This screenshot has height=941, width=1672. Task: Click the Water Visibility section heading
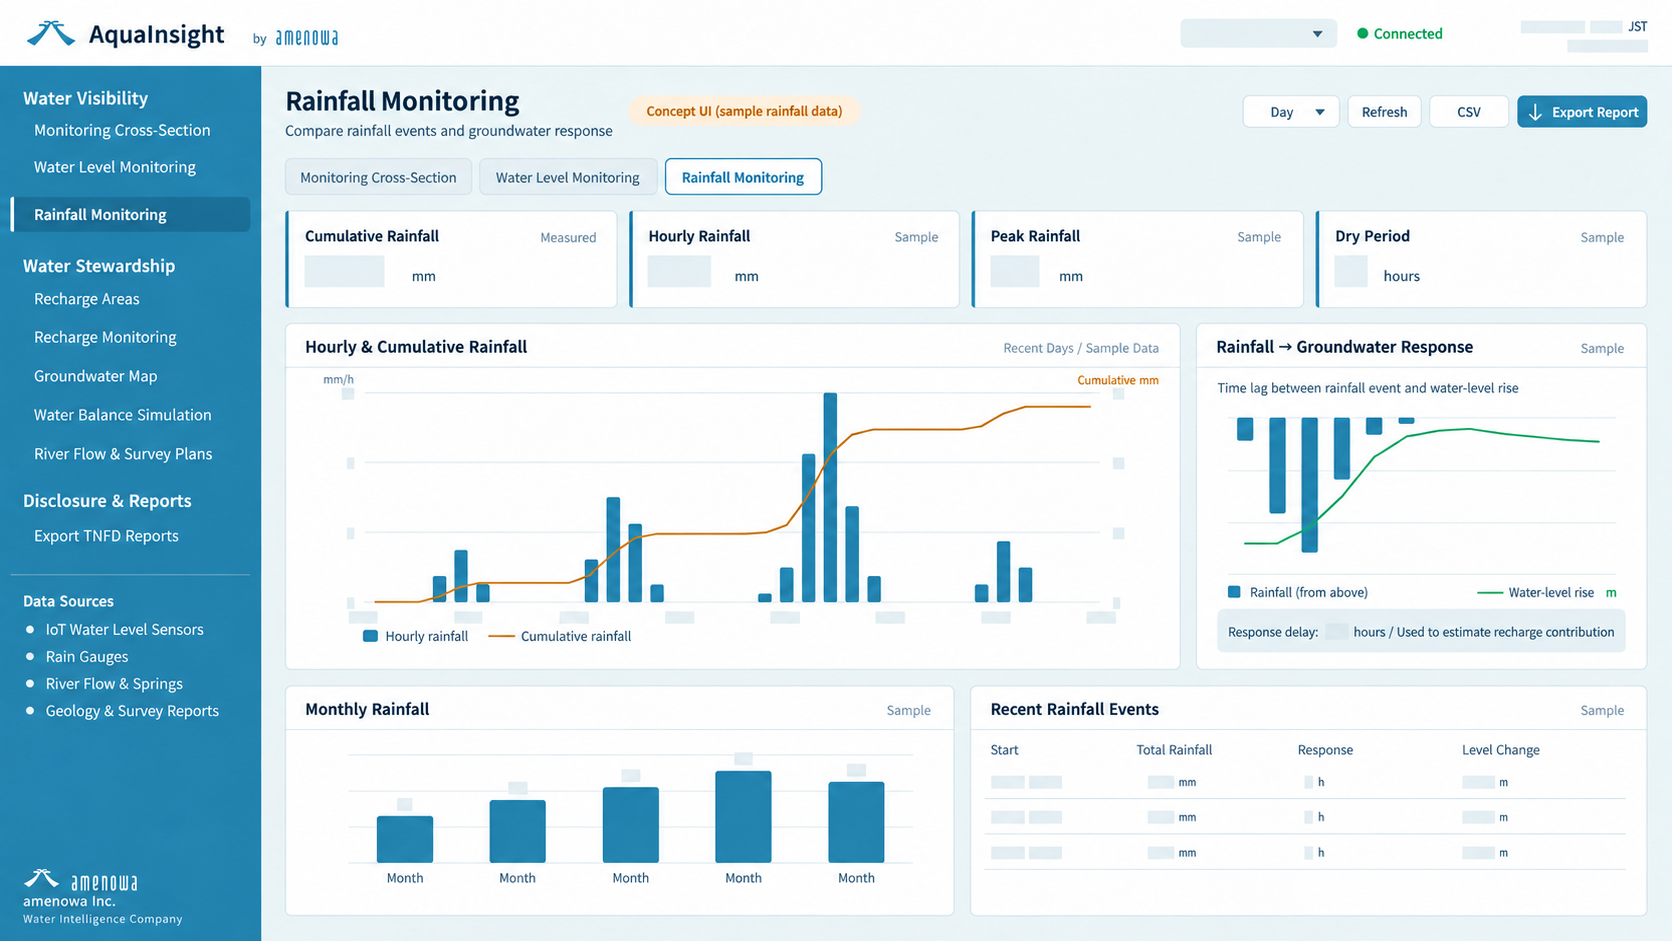[x=86, y=98]
